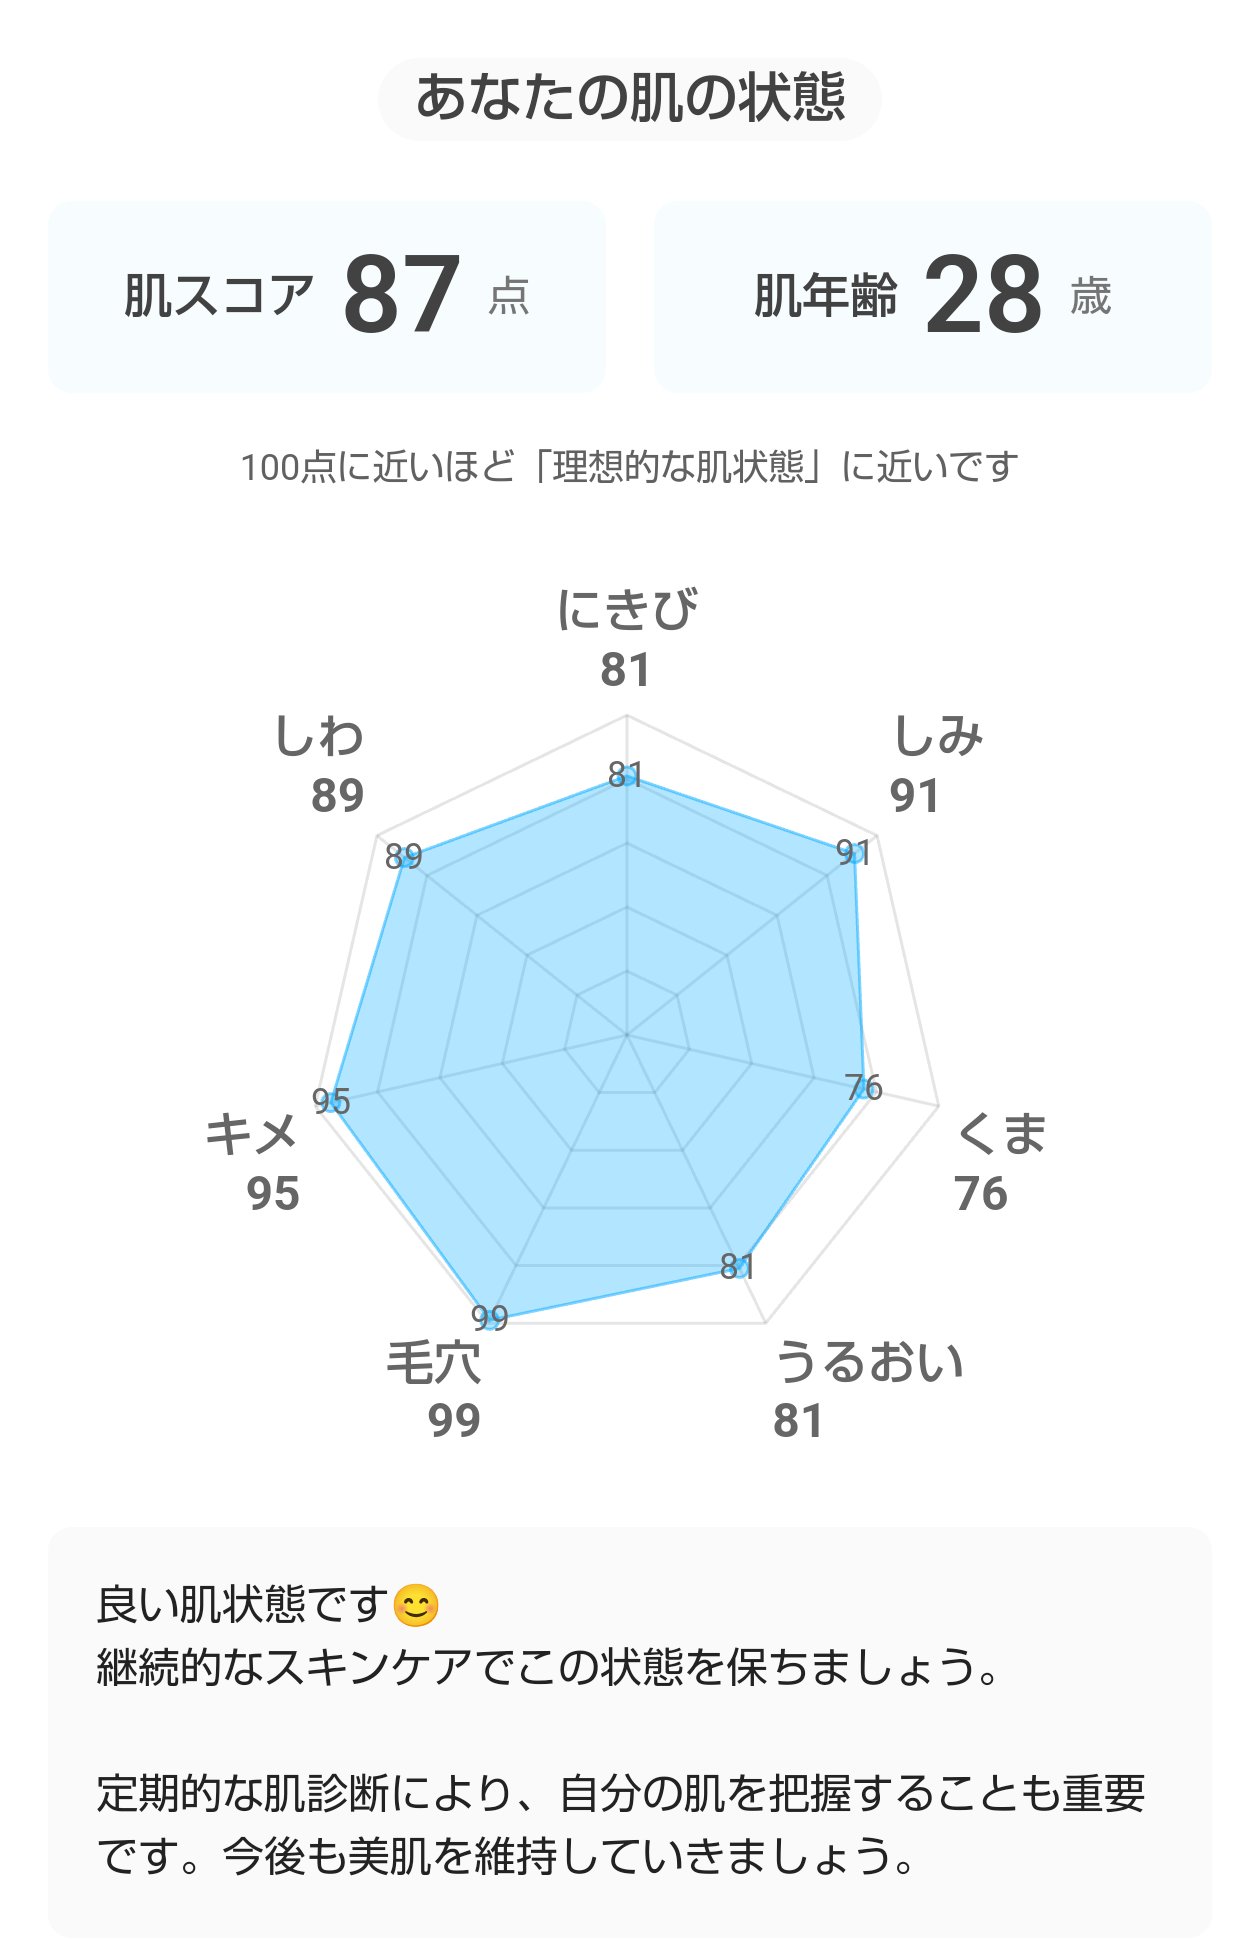
Task: Click the うるおい data point on radar chart
Action: [x=739, y=1267]
